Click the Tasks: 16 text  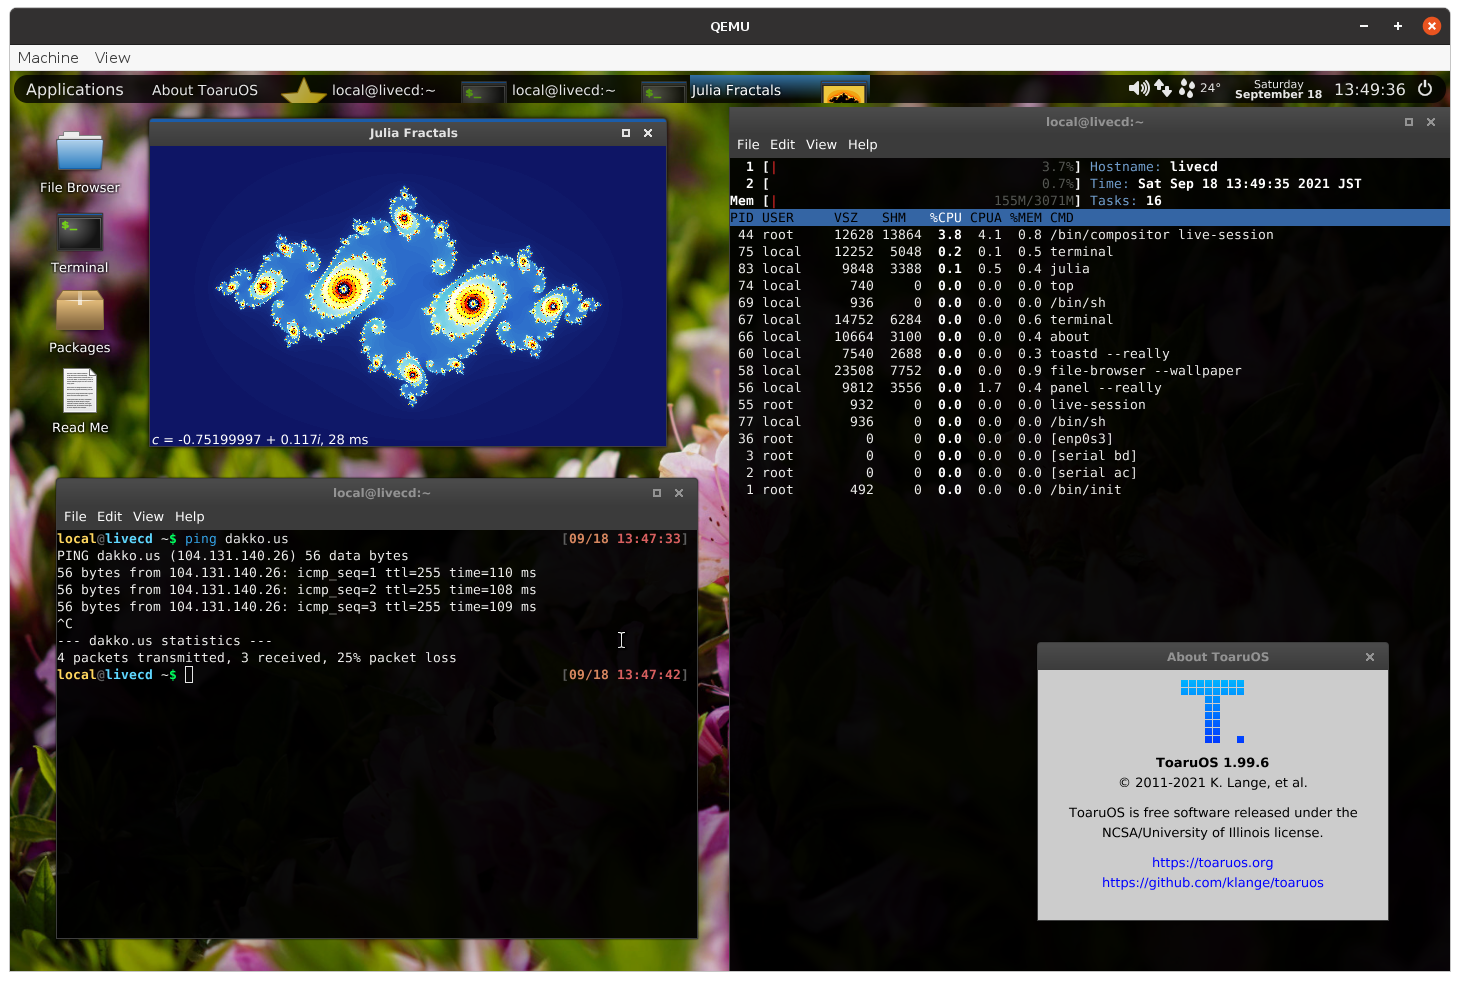1126,201
